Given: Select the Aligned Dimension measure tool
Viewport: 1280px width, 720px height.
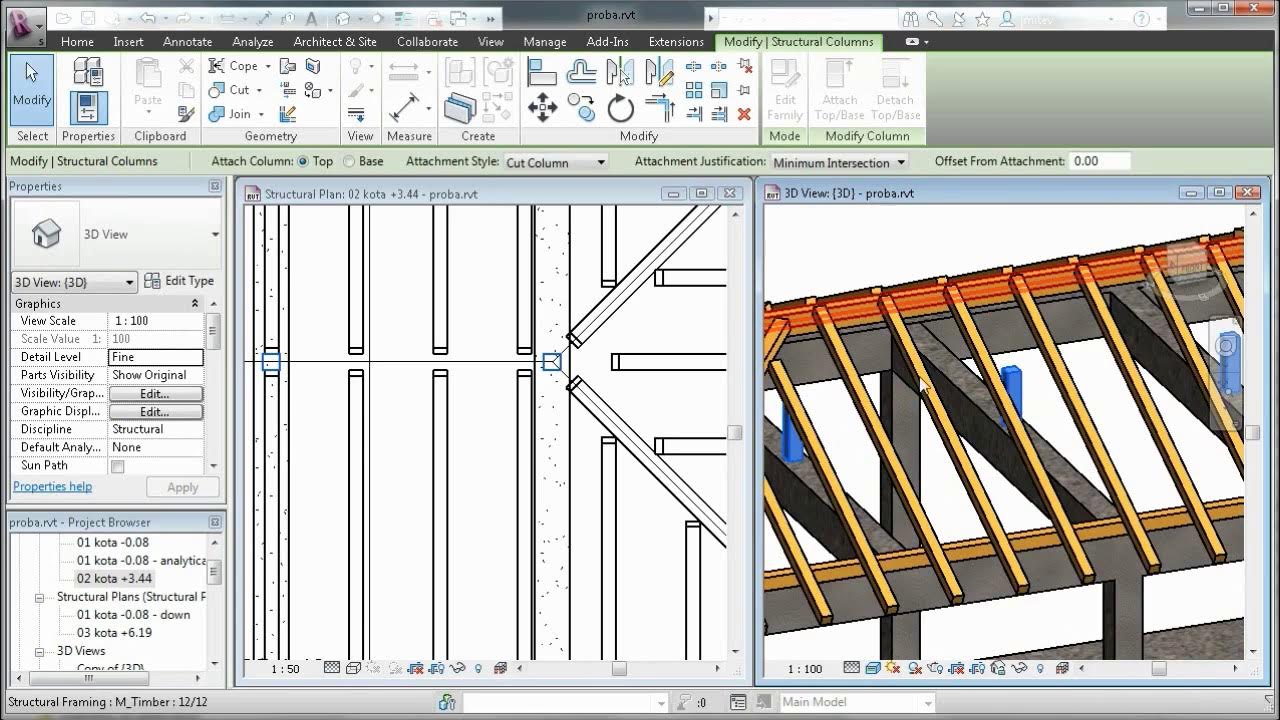Looking at the screenshot, I should [x=405, y=108].
